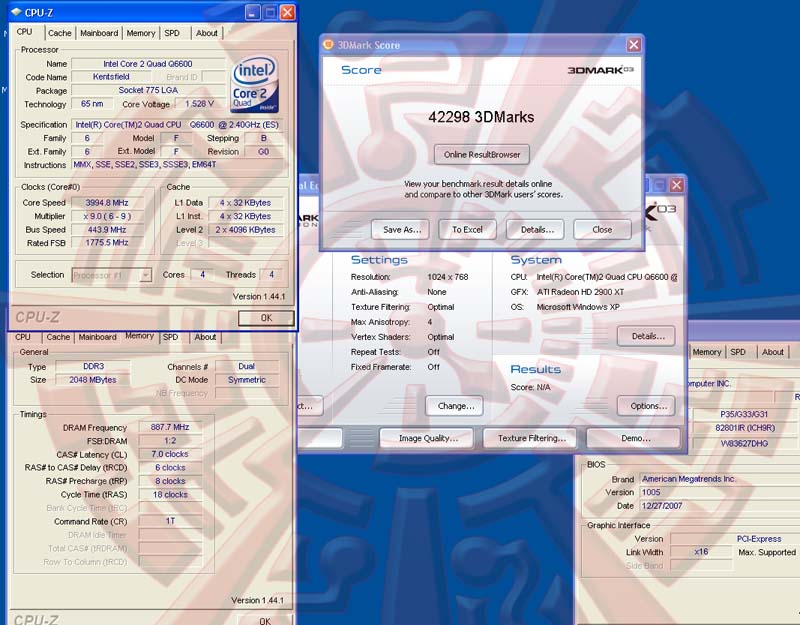Open SPD tab in top CPU-Z window
The width and height of the screenshot is (800, 625).
pos(172,33)
